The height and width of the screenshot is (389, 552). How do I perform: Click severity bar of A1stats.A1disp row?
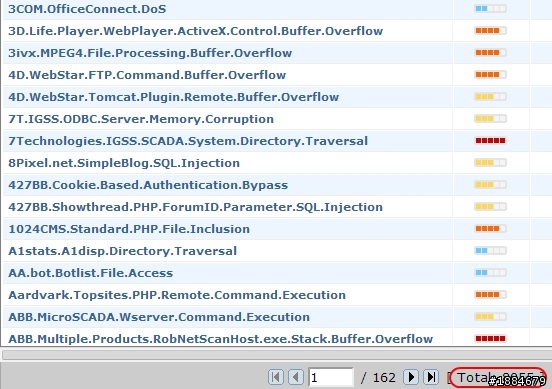490,251
